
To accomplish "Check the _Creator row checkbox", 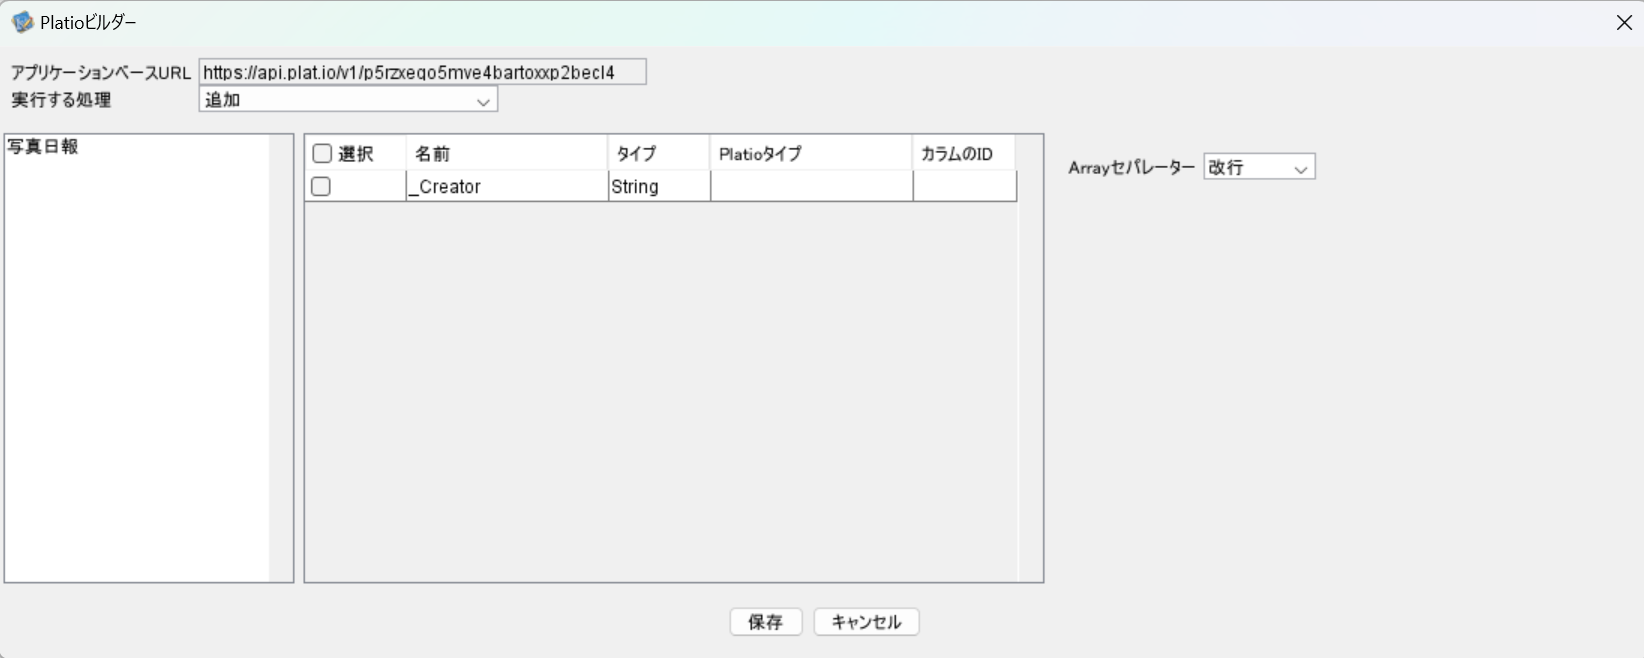I will tap(321, 187).
